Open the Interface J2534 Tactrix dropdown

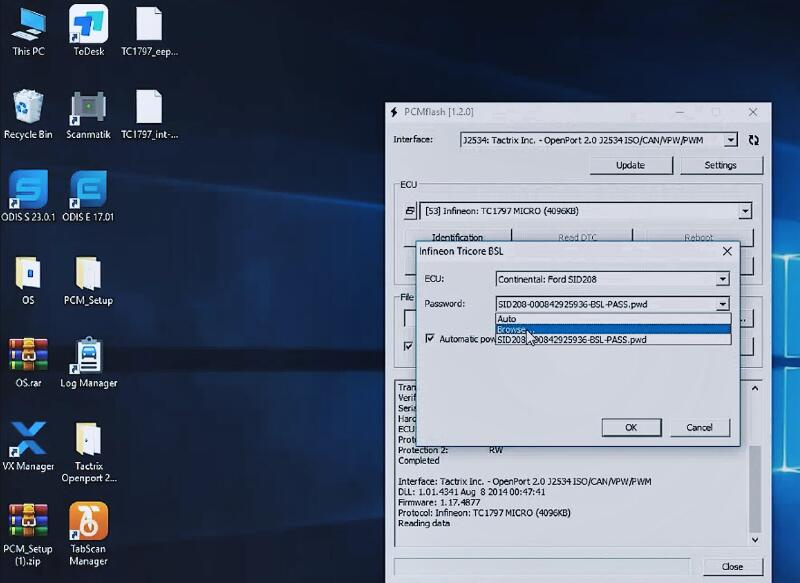[730, 140]
